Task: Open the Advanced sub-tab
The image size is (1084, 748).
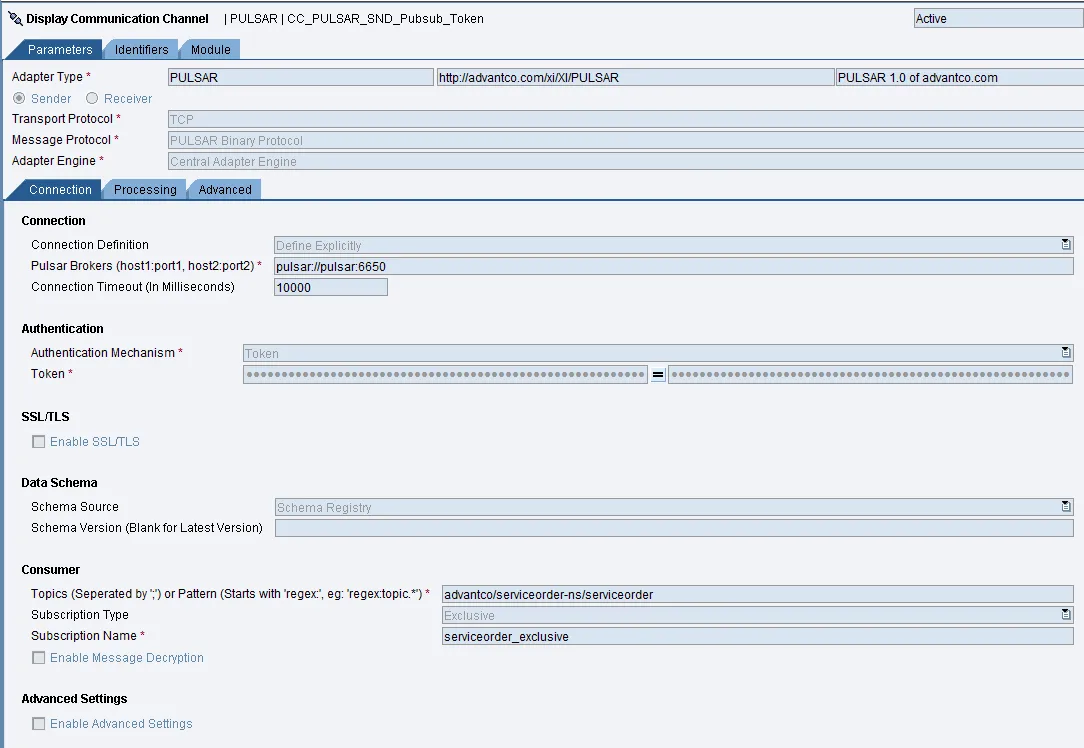Action: [225, 189]
